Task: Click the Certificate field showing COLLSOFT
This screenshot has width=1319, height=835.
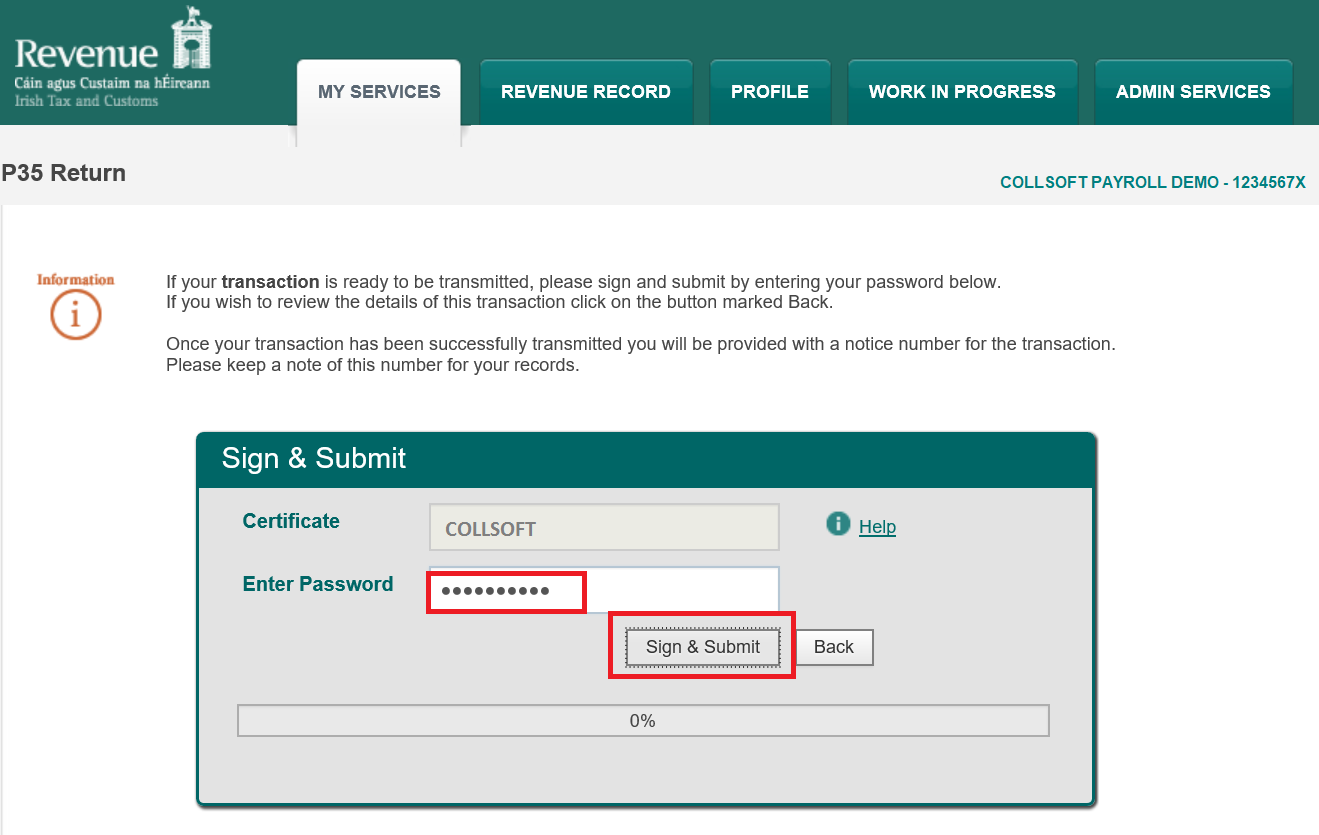Action: (603, 528)
